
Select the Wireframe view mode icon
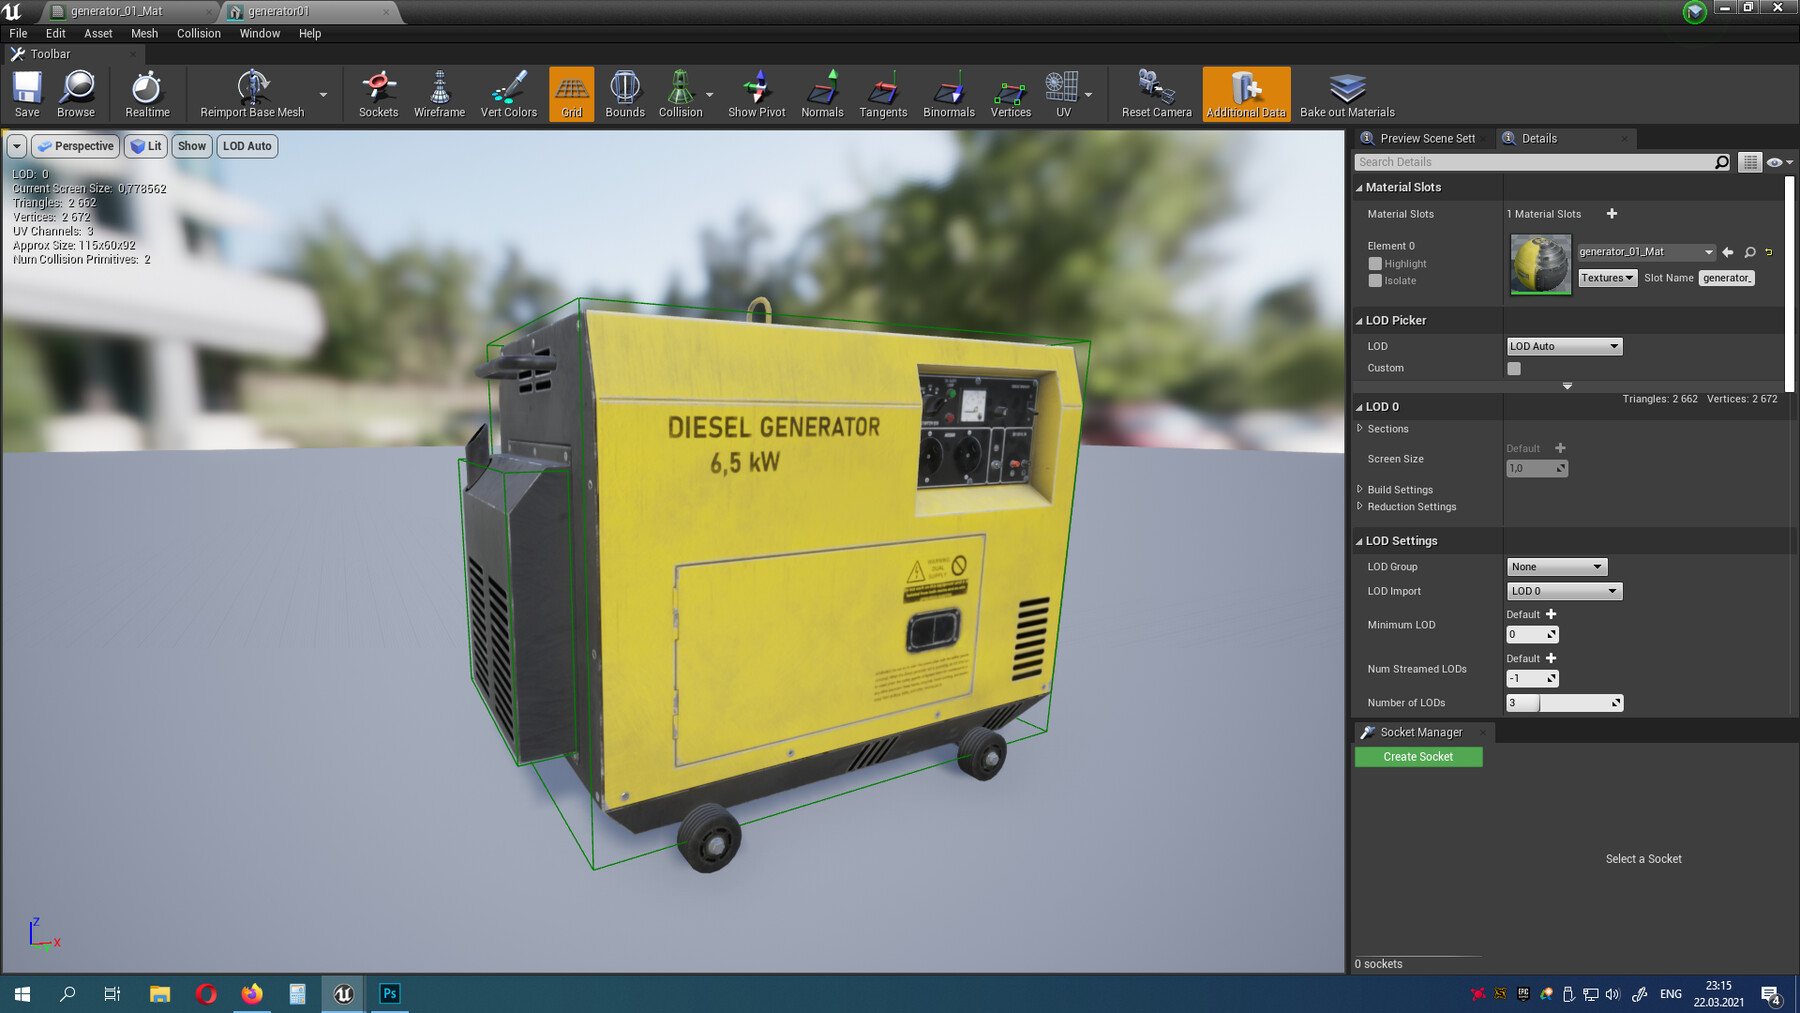coord(440,93)
